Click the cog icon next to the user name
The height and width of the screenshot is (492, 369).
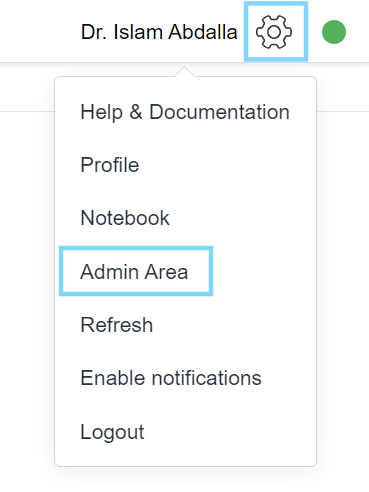[x=274, y=32]
